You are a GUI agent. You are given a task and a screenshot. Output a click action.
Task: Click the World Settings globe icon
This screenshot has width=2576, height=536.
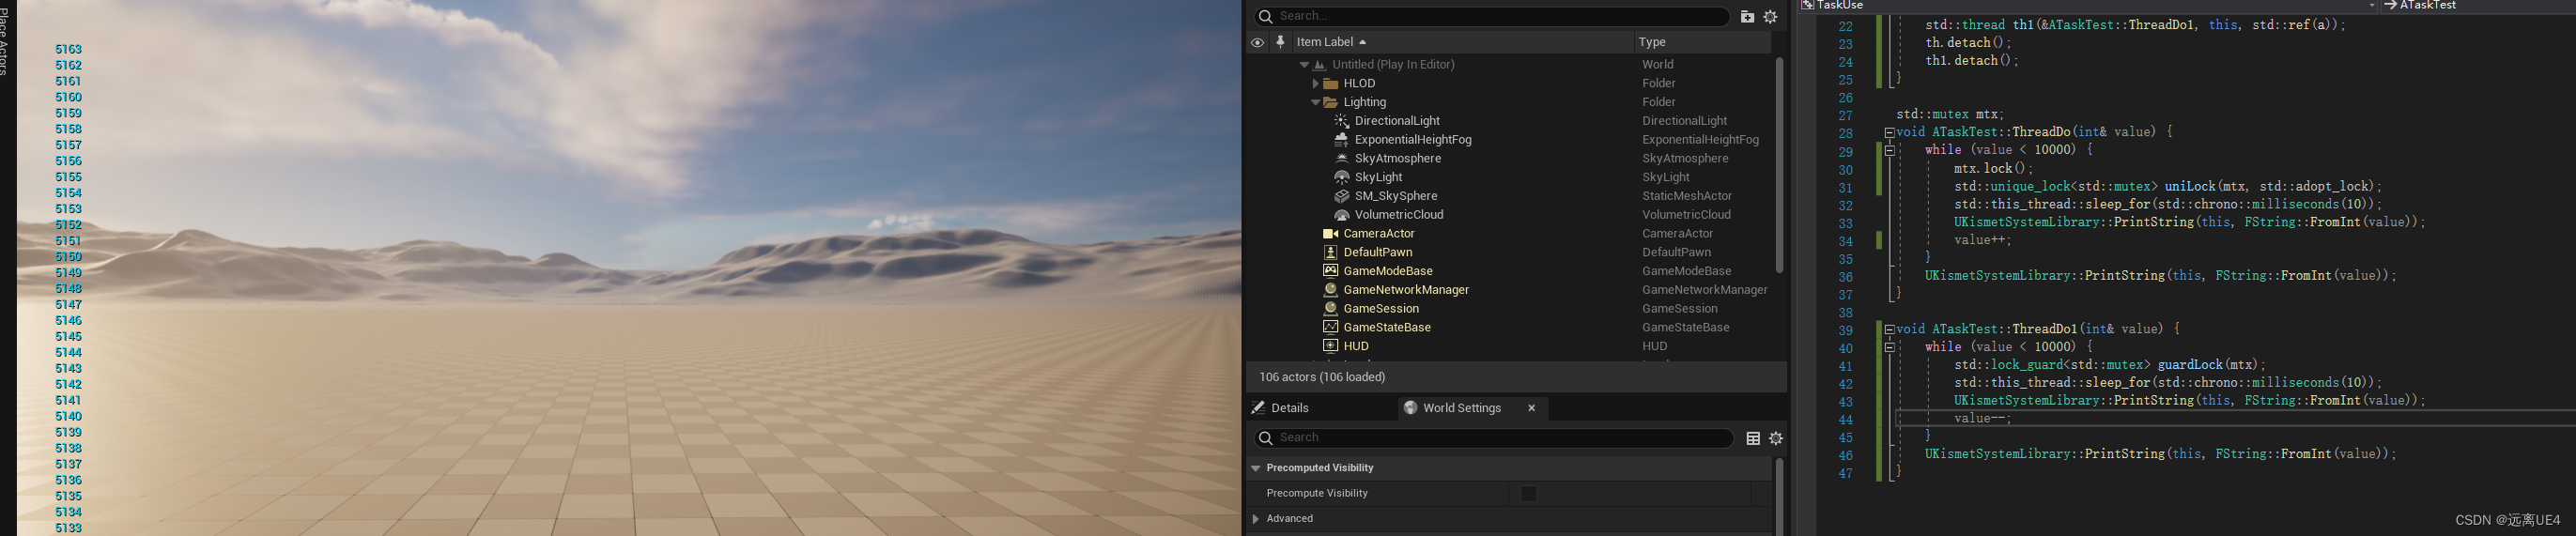click(x=1411, y=408)
